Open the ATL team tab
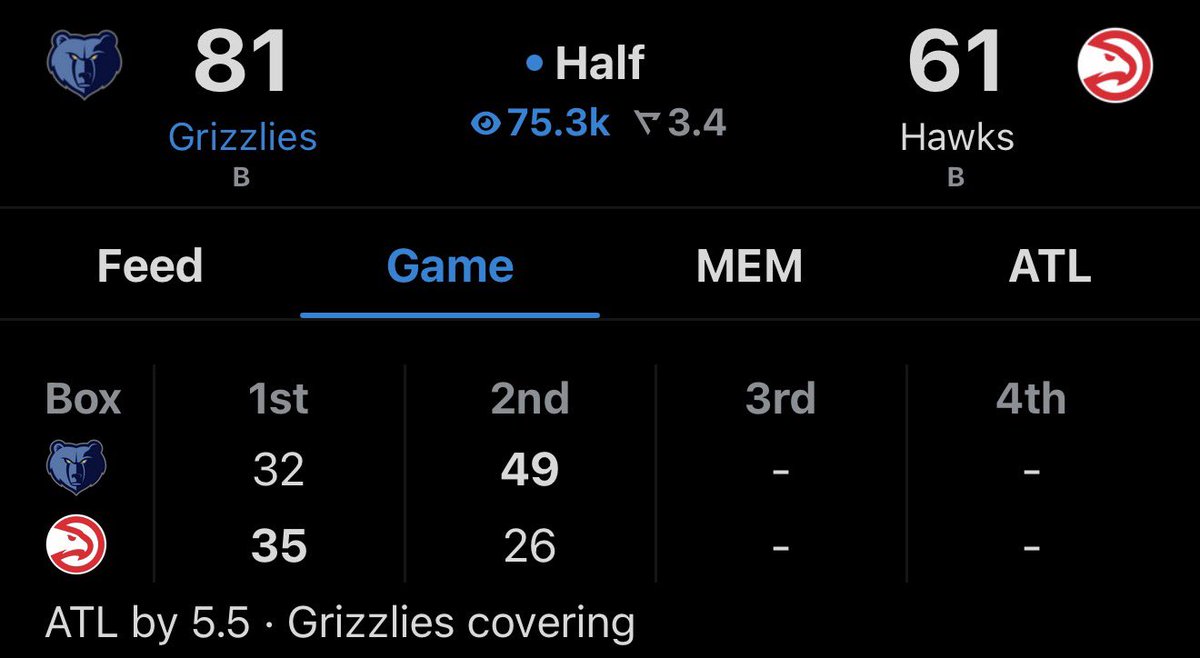 pos(1049,266)
